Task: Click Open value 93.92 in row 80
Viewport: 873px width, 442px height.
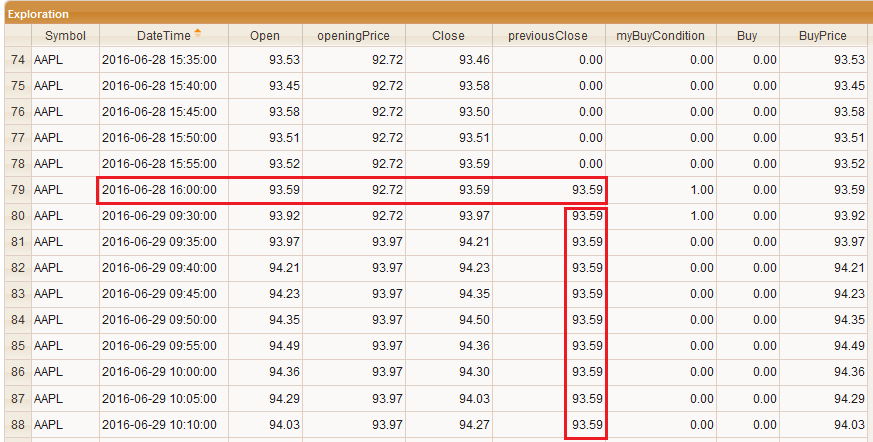Action: [285, 215]
